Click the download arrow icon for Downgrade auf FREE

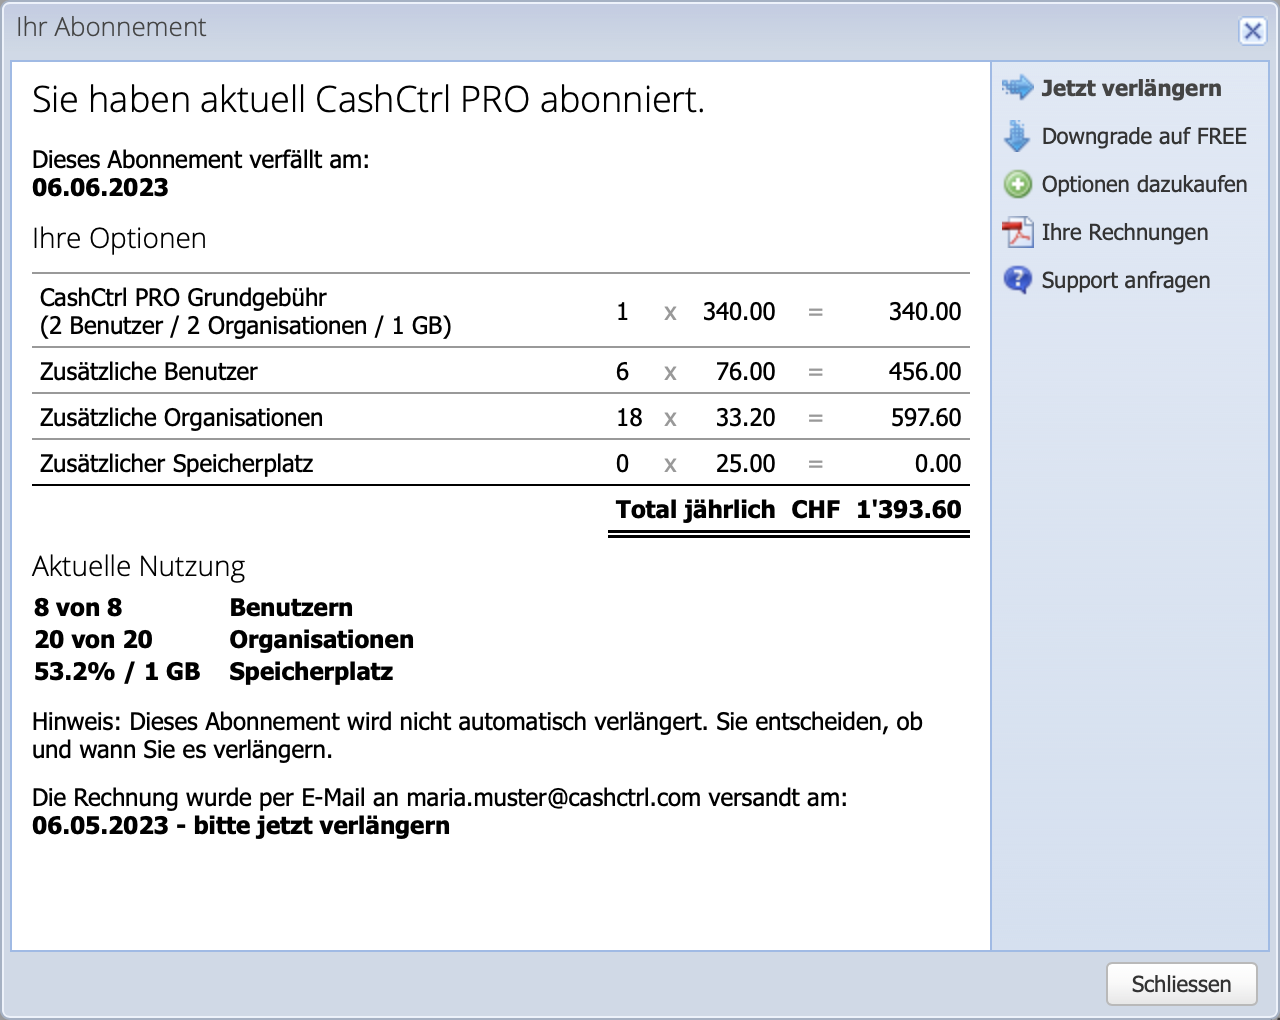(1017, 136)
